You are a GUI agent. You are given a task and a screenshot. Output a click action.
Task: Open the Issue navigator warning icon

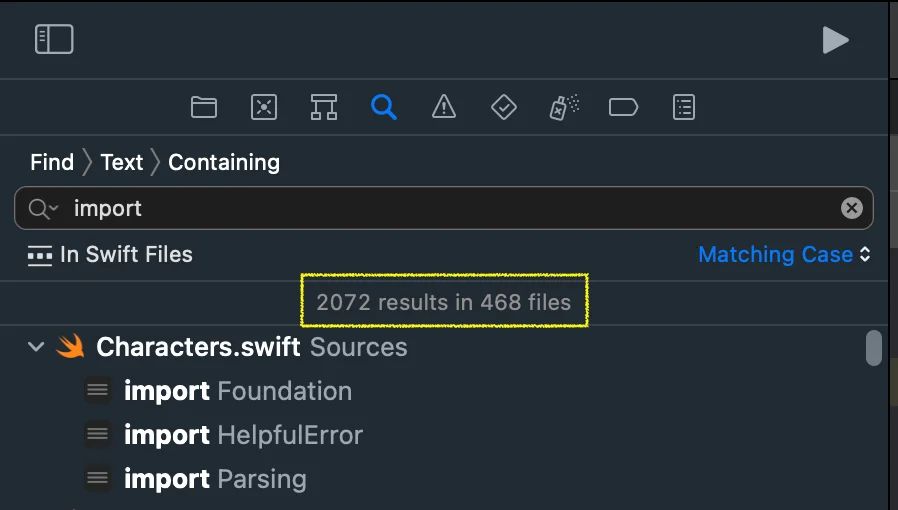(444, 107)
